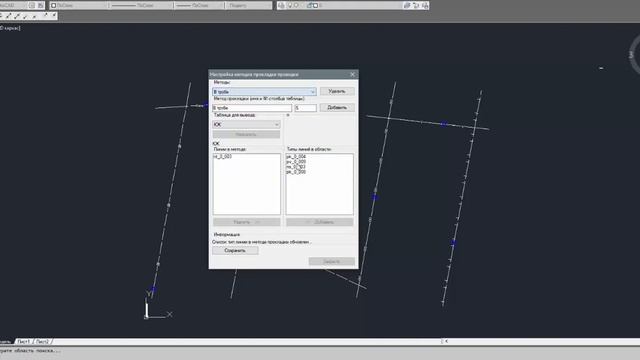The image size is (640, 360).
Task: Open the ByColor color dropdown in the toolbar
Action: click(x=80, y=5)
